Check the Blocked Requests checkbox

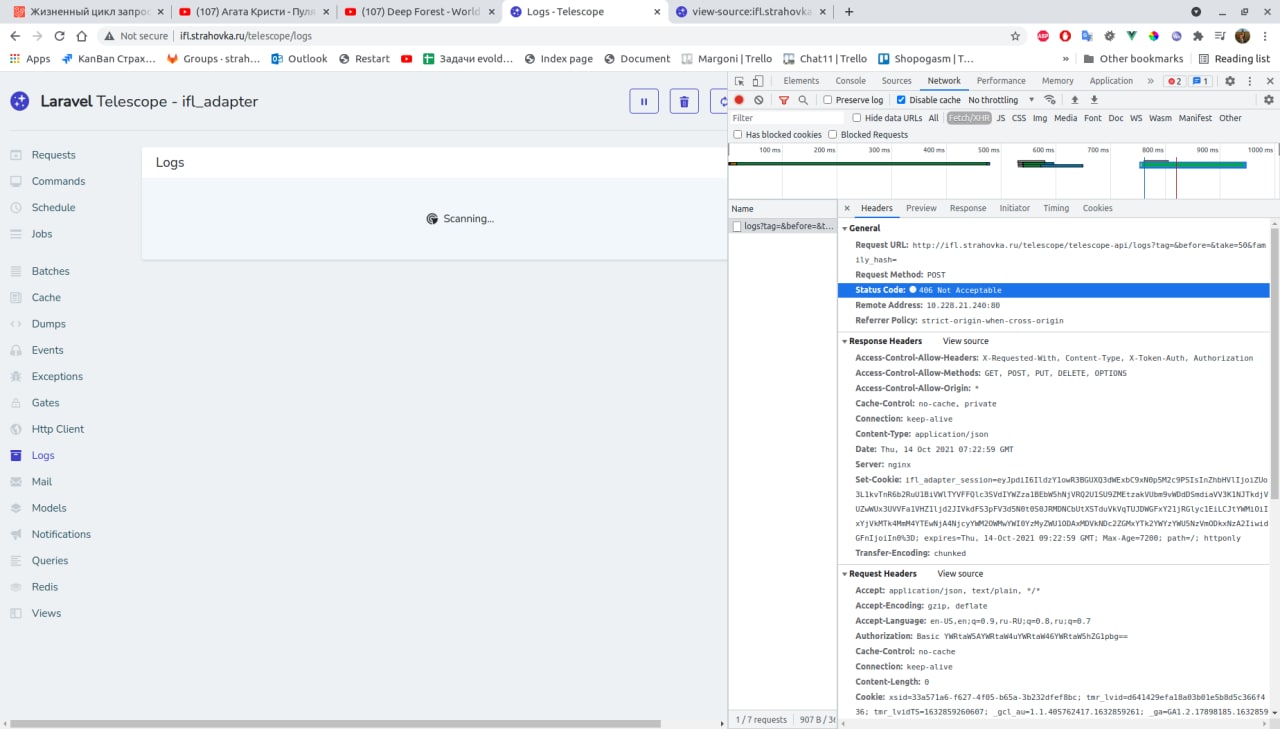click(x=833, y=134)
